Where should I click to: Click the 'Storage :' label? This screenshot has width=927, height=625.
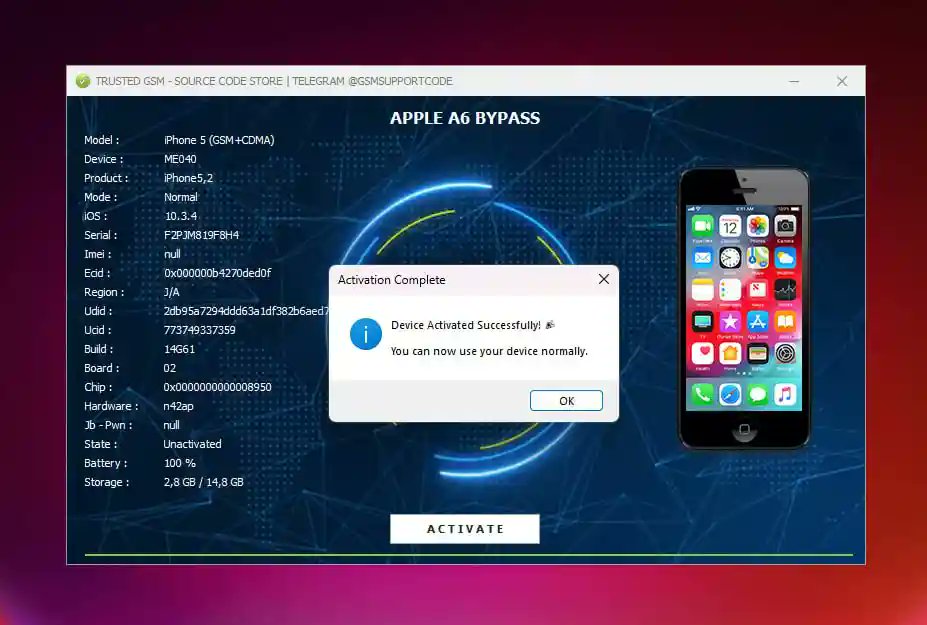point(106,482)
